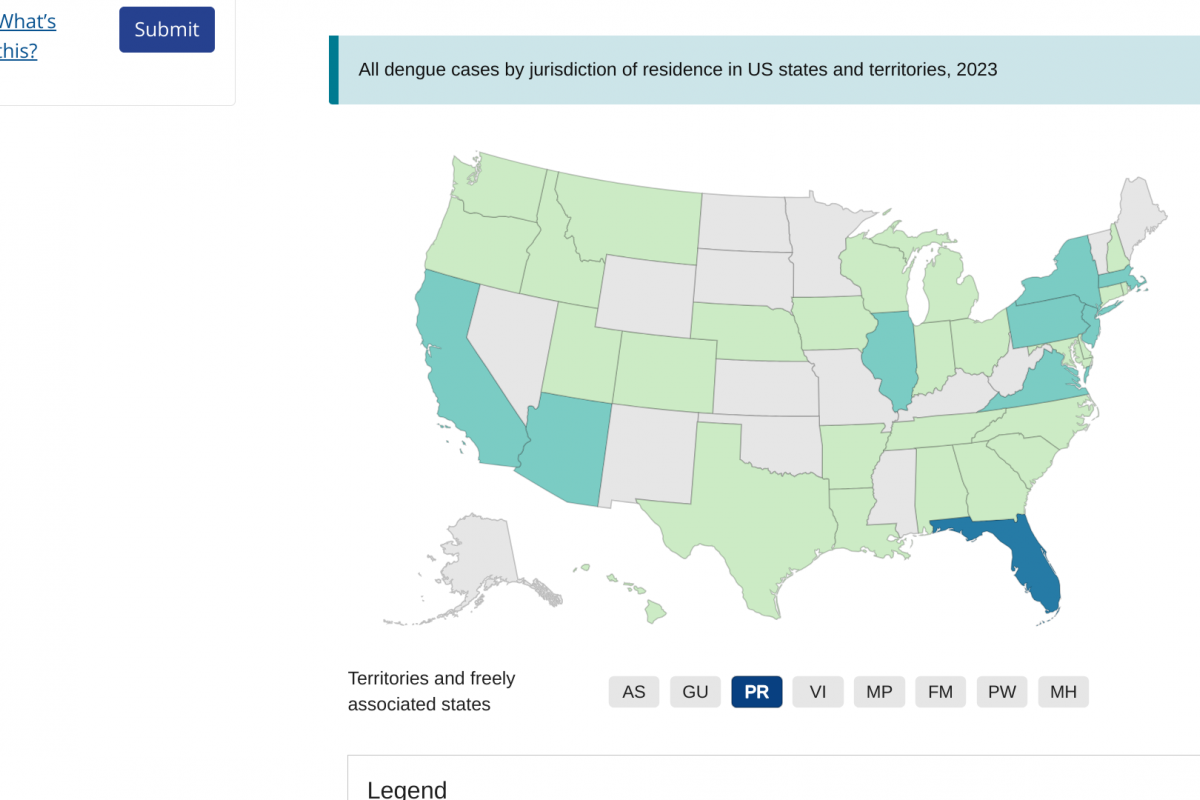Open the "What's this?" link

pos(27,36)
